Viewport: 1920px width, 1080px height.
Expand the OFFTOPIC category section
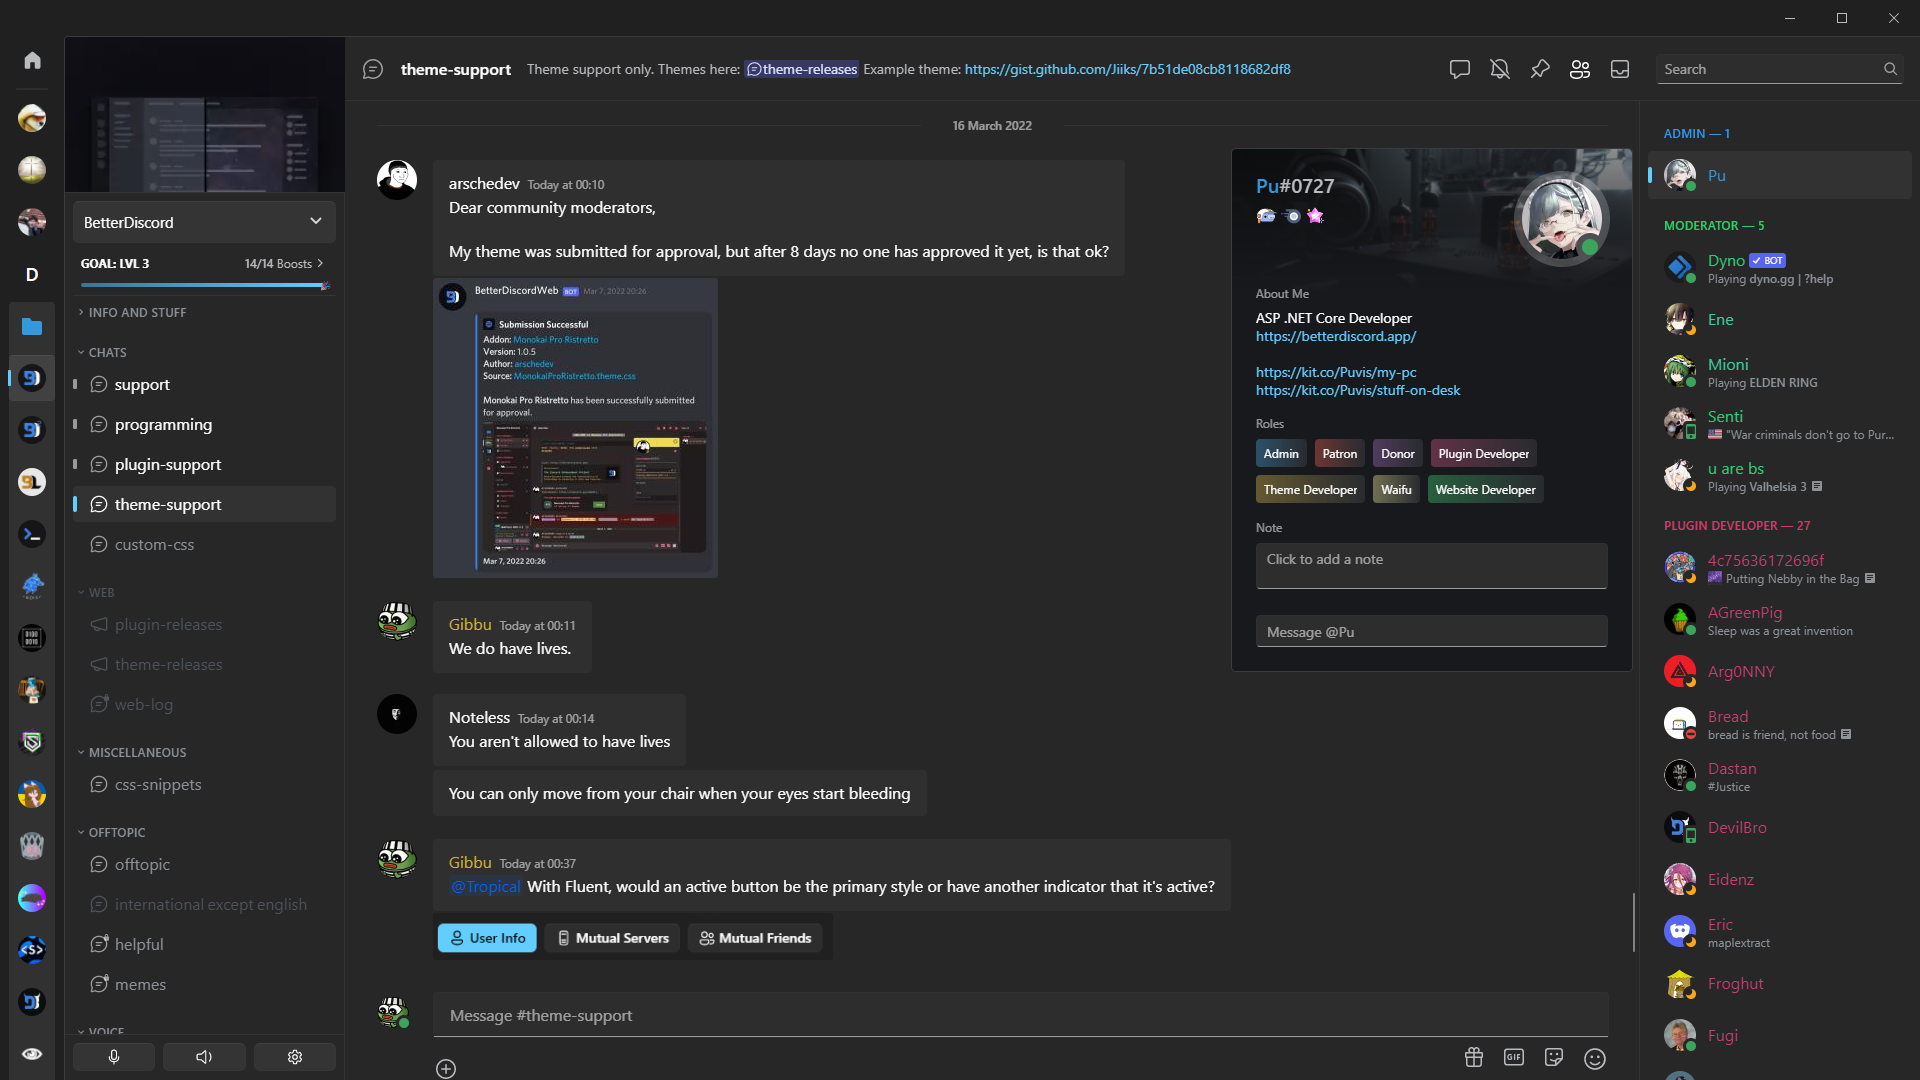pyautogui.click(x=115, y=832)
